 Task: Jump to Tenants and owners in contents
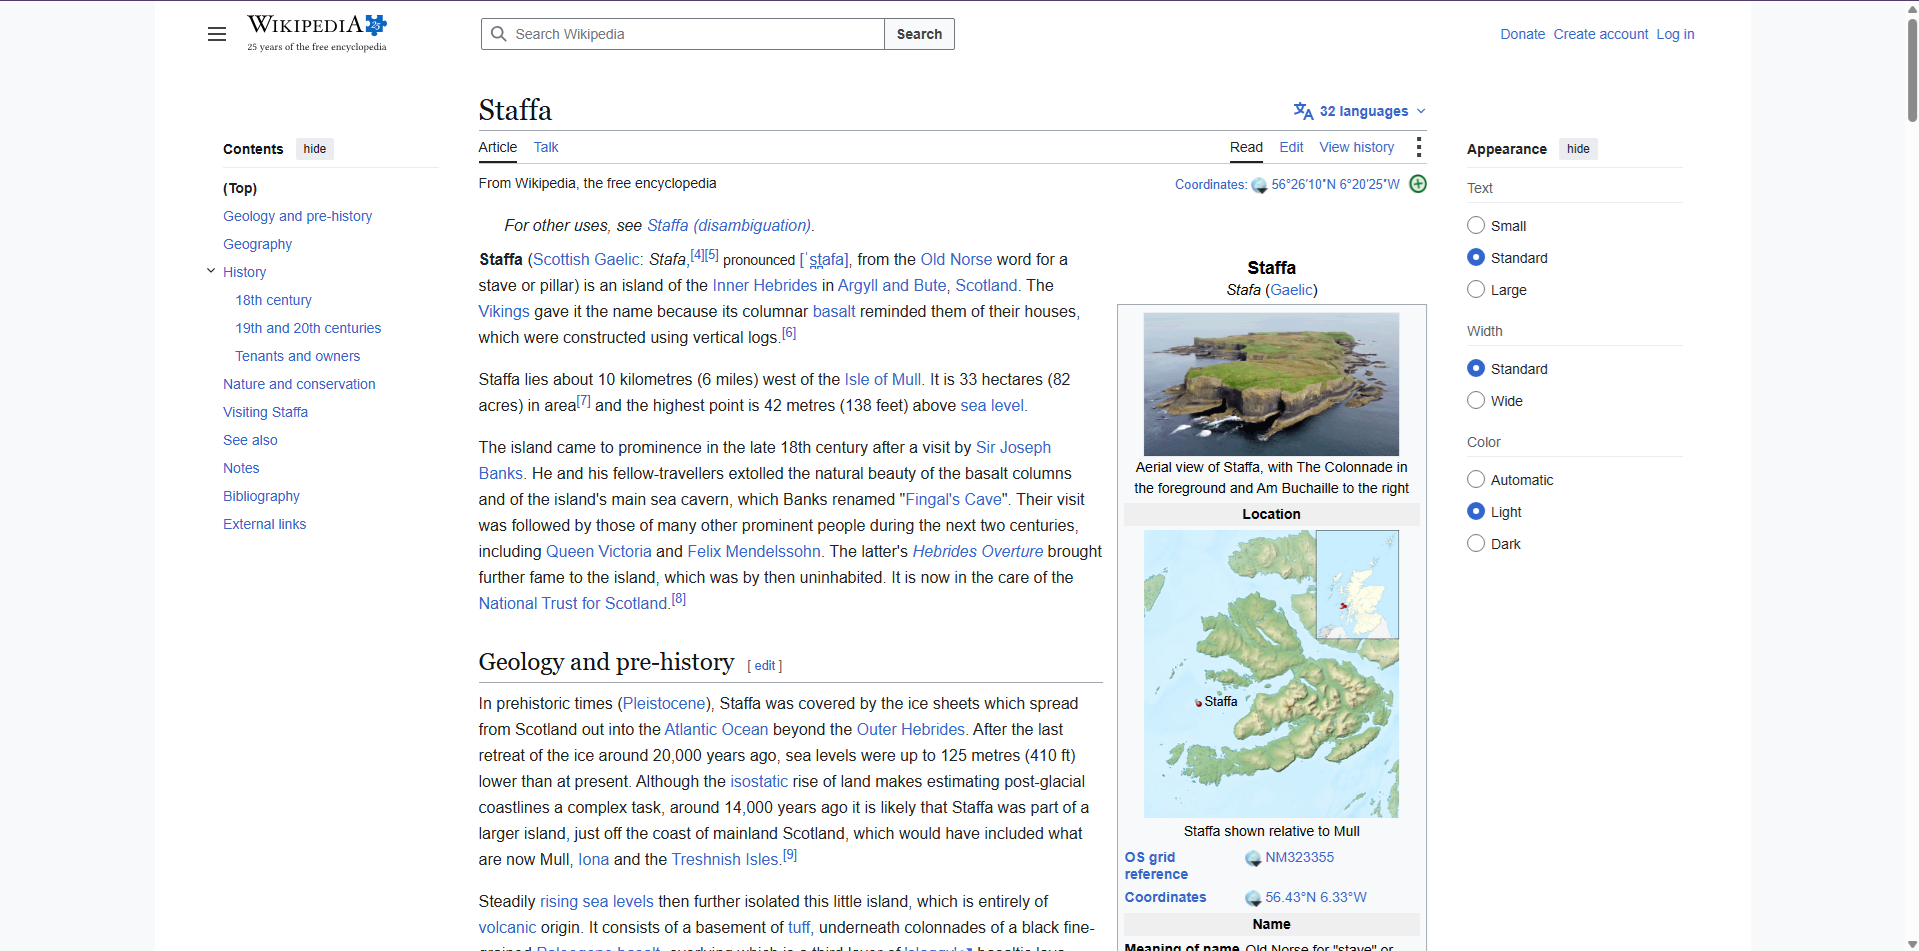298,356
